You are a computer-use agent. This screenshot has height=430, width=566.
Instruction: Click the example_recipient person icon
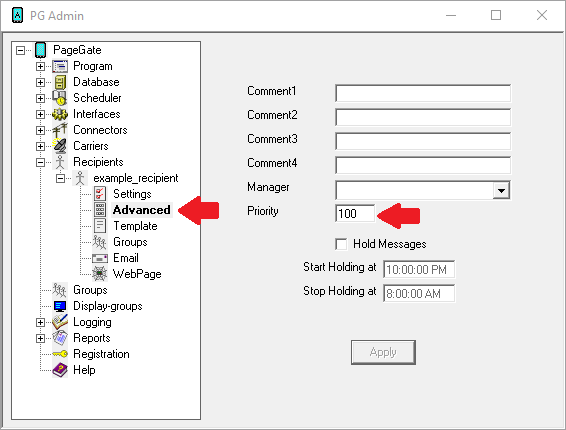pyautogui.click(x=80, y=178)
